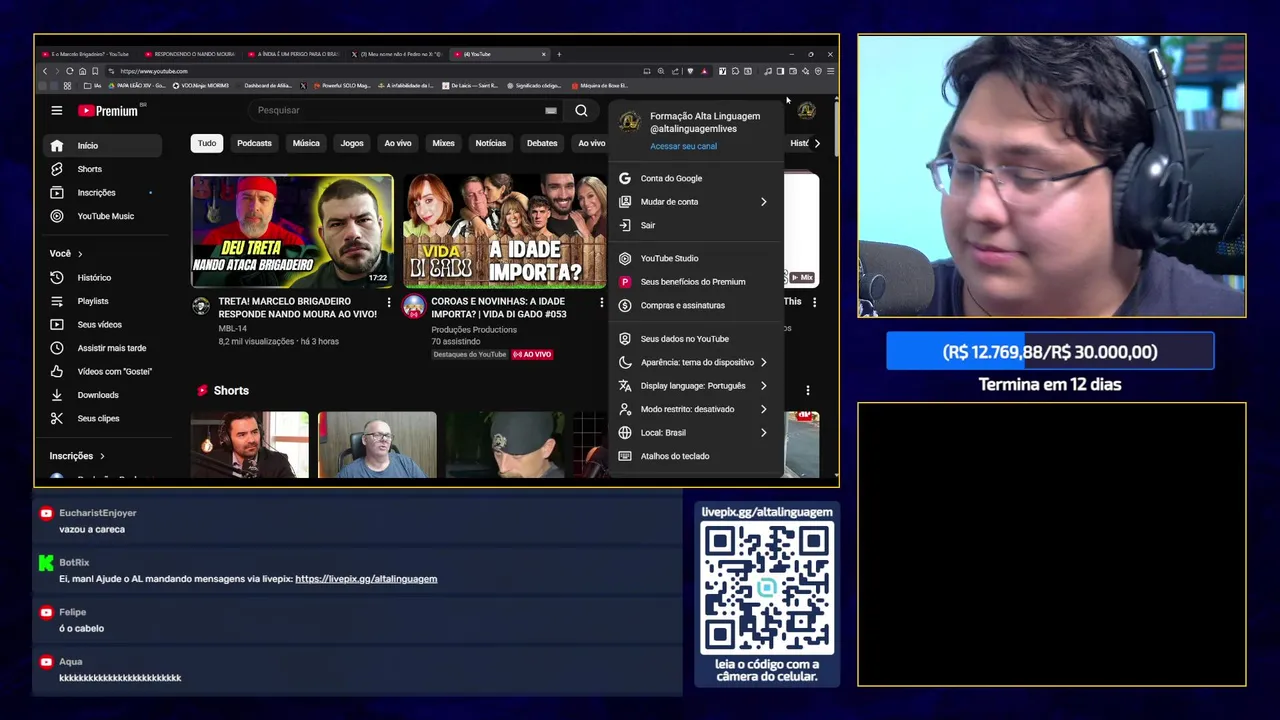Select the Música filter chip
The width and height of the screenshot is (1280, 720).
click(306, 143)
